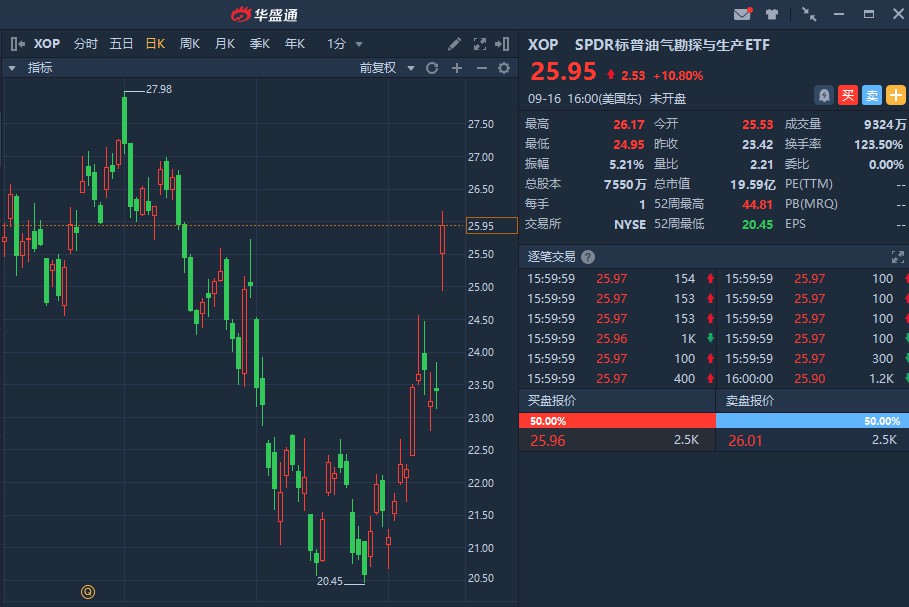
Task: Set a price alert bell
Action: [x=824, y=95]
